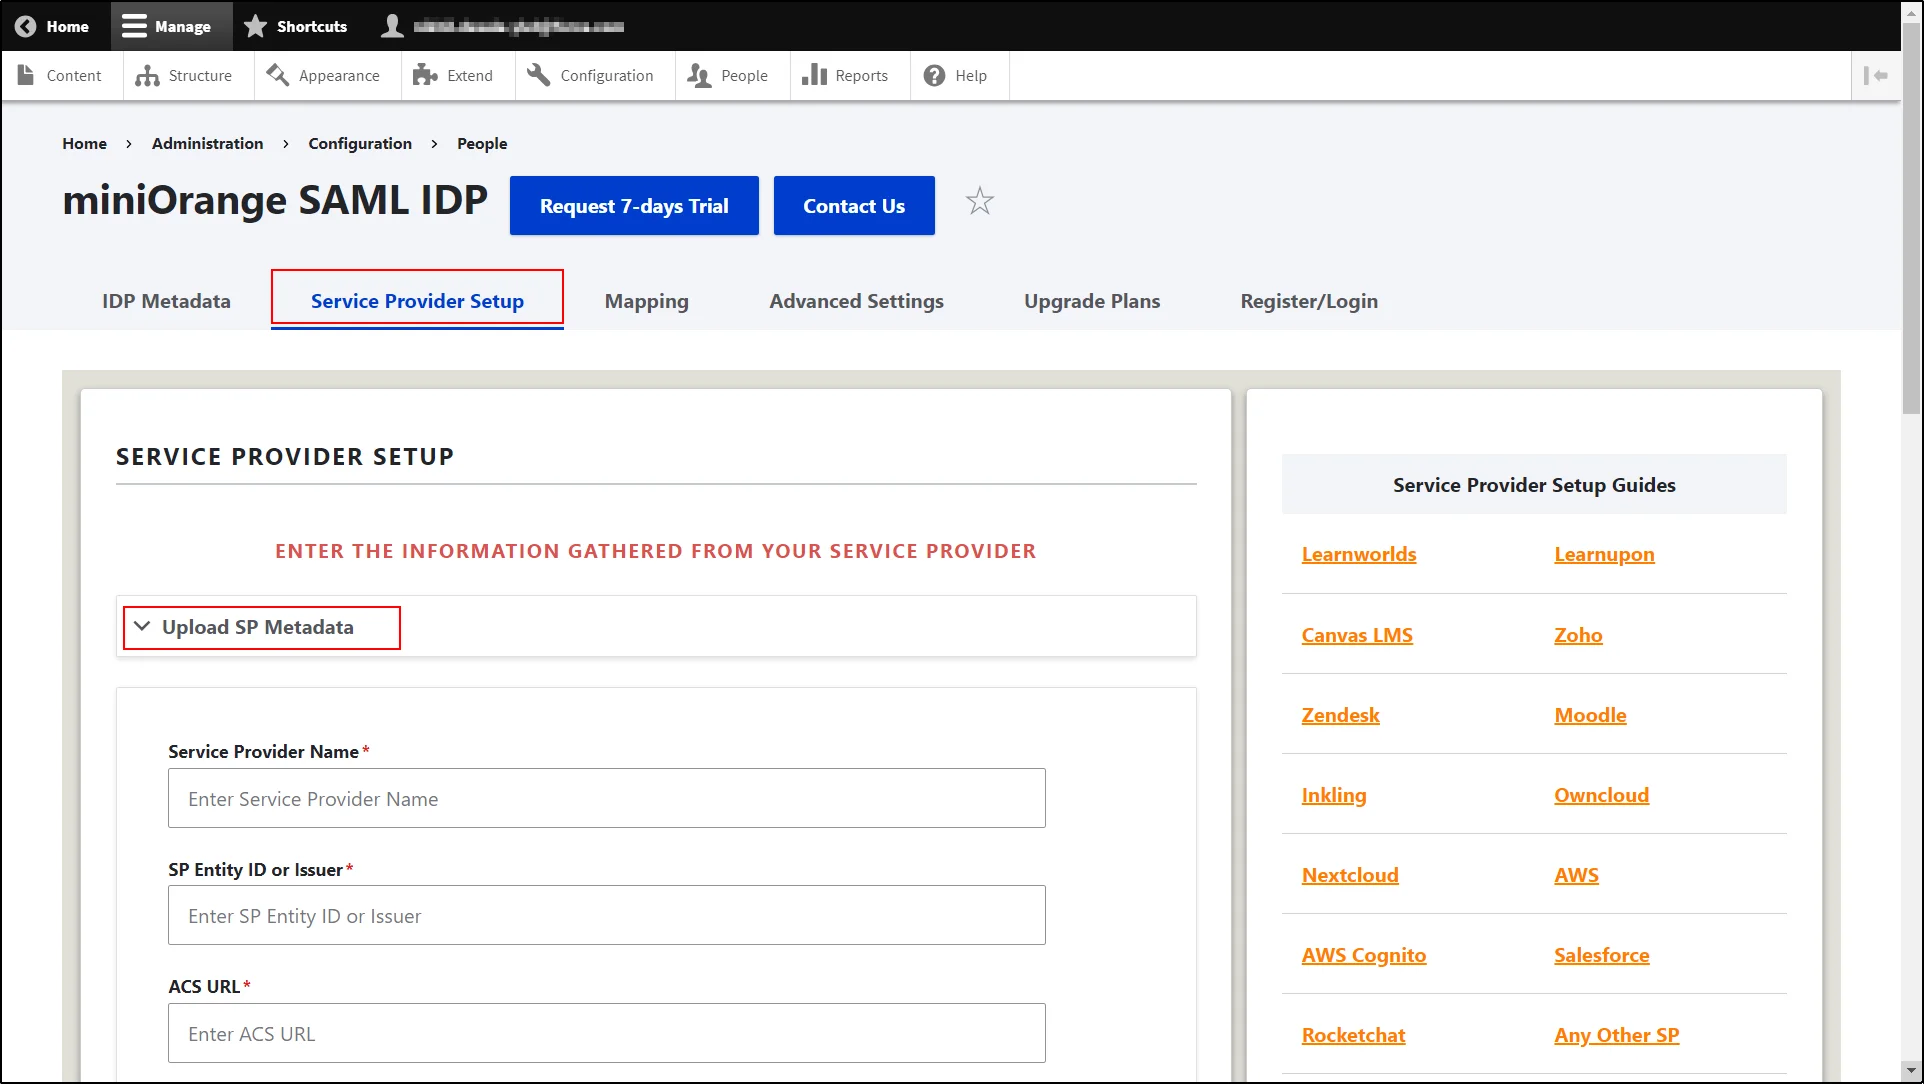The height and width of the screenshot is (1084, 1924).
Task: Open the Nextcloud setup guide
Action: (x=1350, y=875)
